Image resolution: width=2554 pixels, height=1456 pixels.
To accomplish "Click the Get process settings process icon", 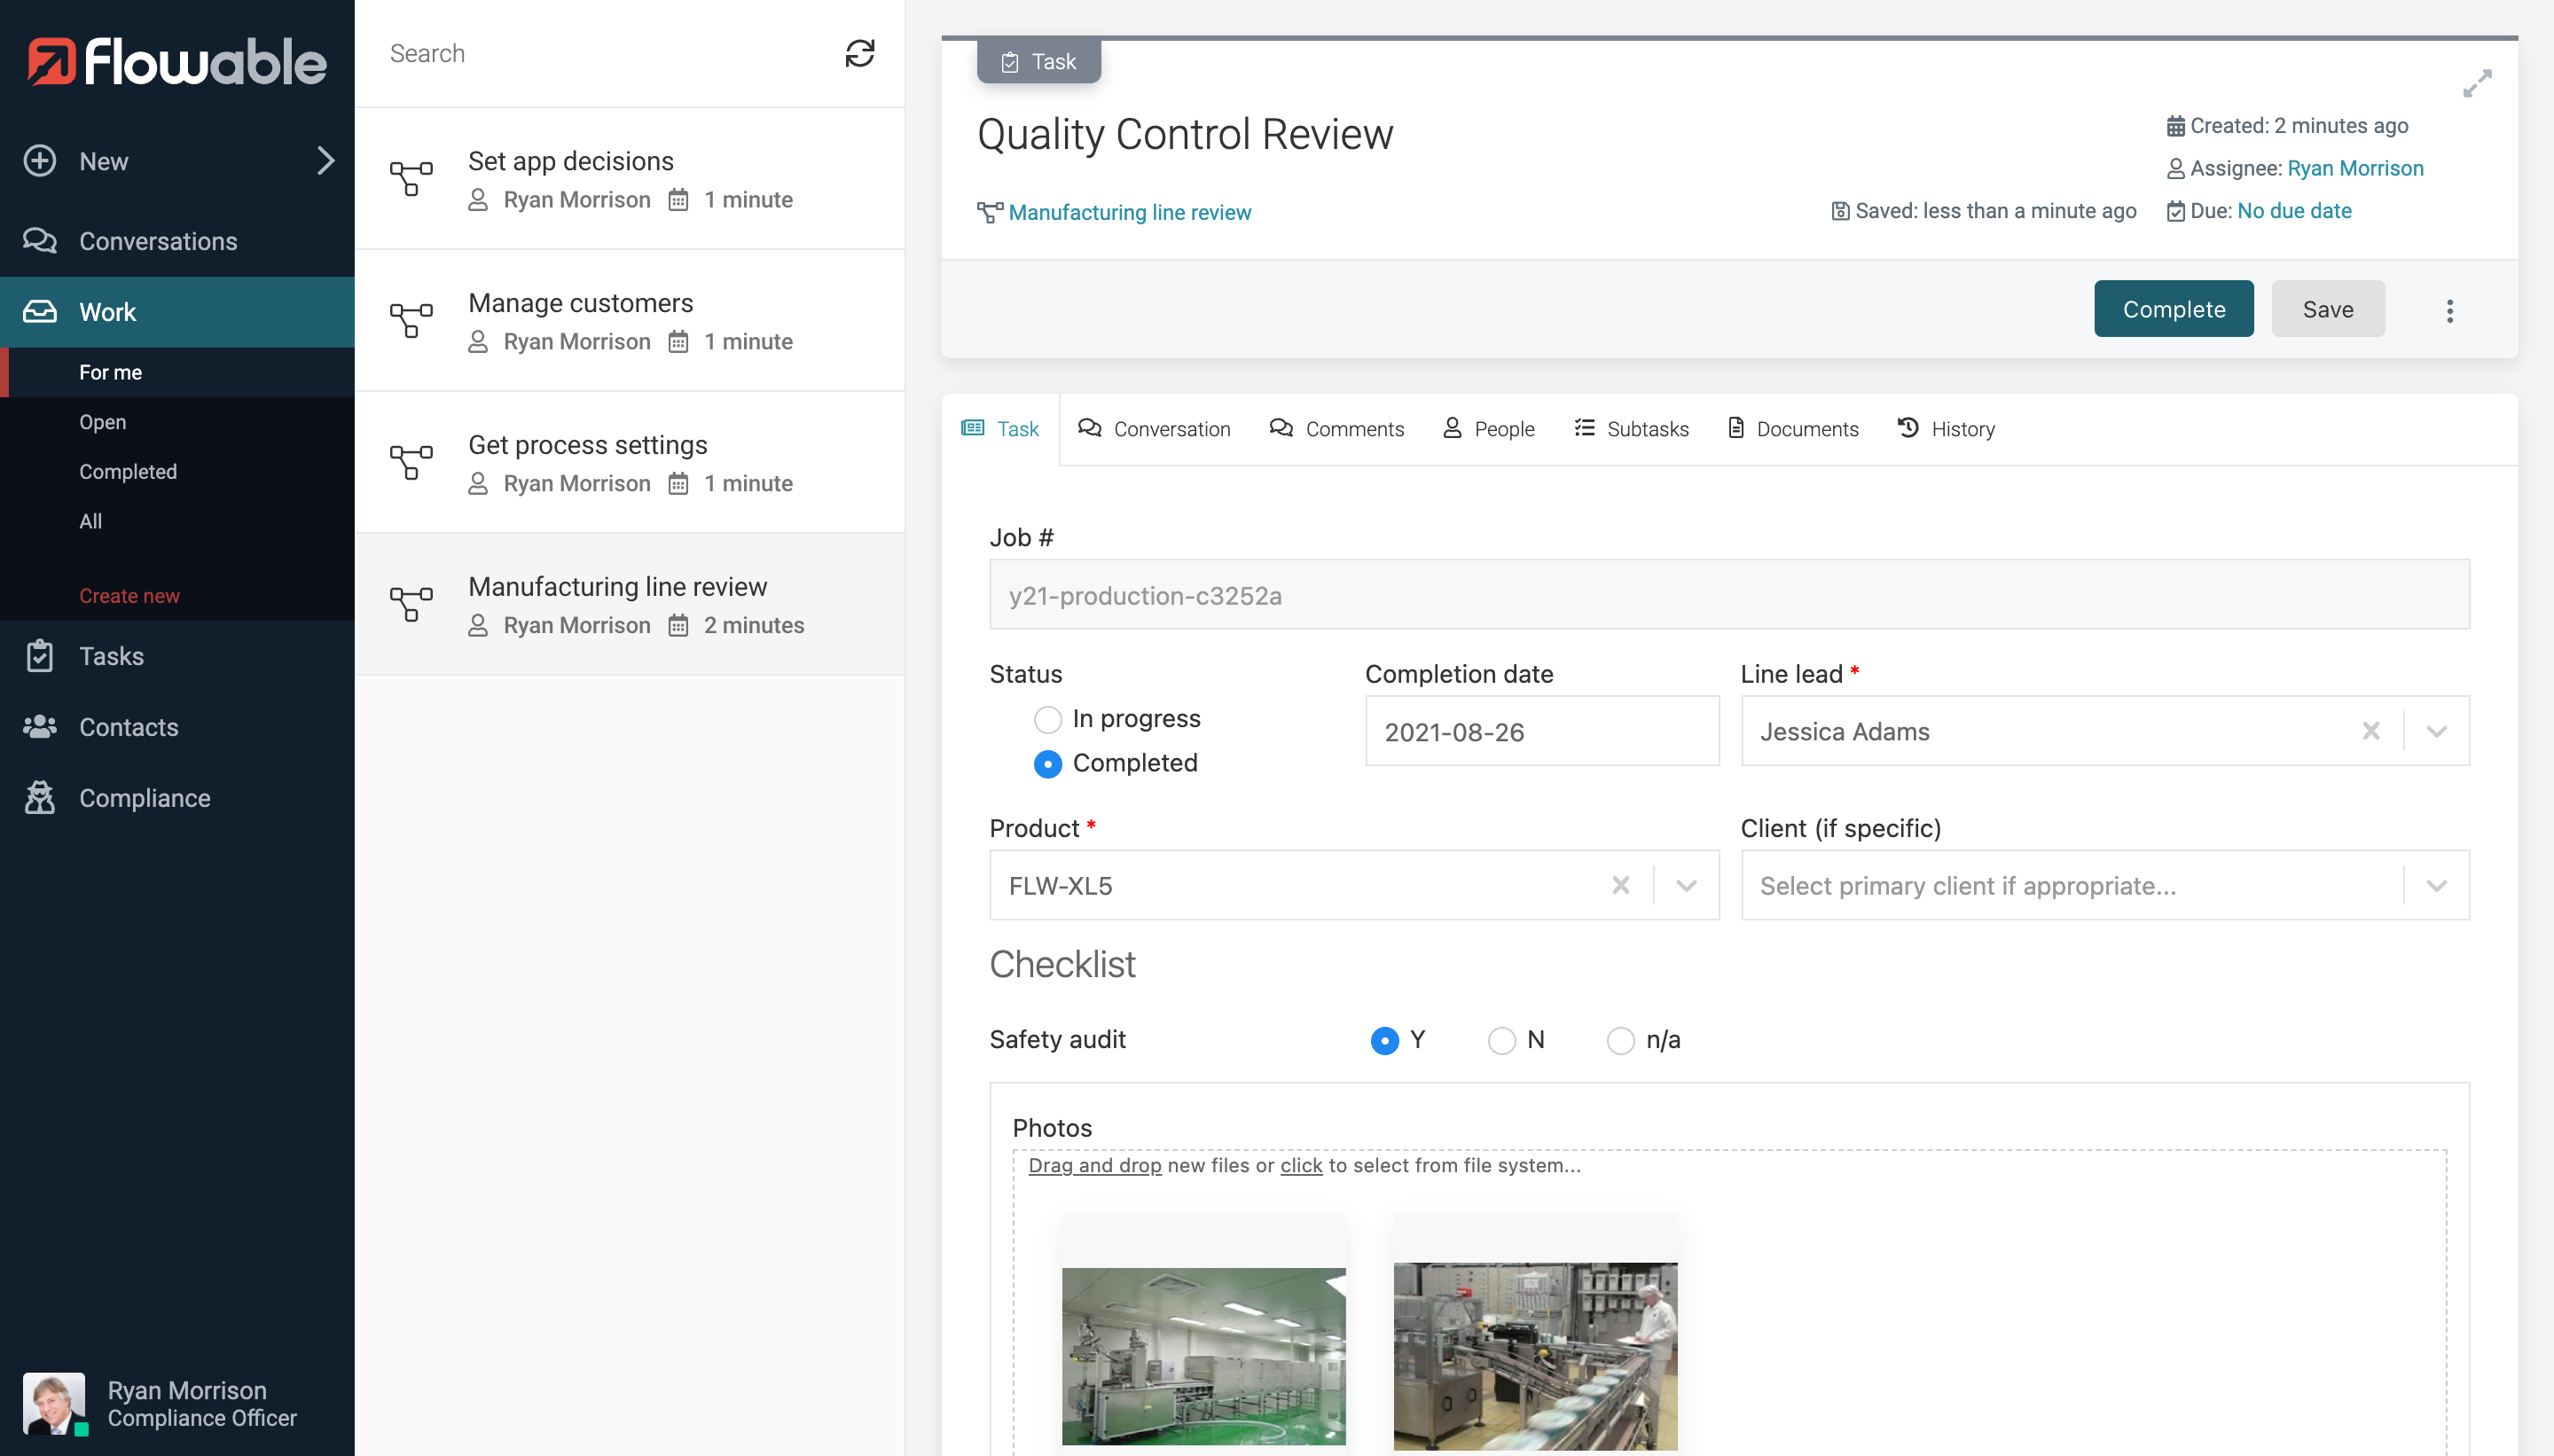I will (411, 463).
